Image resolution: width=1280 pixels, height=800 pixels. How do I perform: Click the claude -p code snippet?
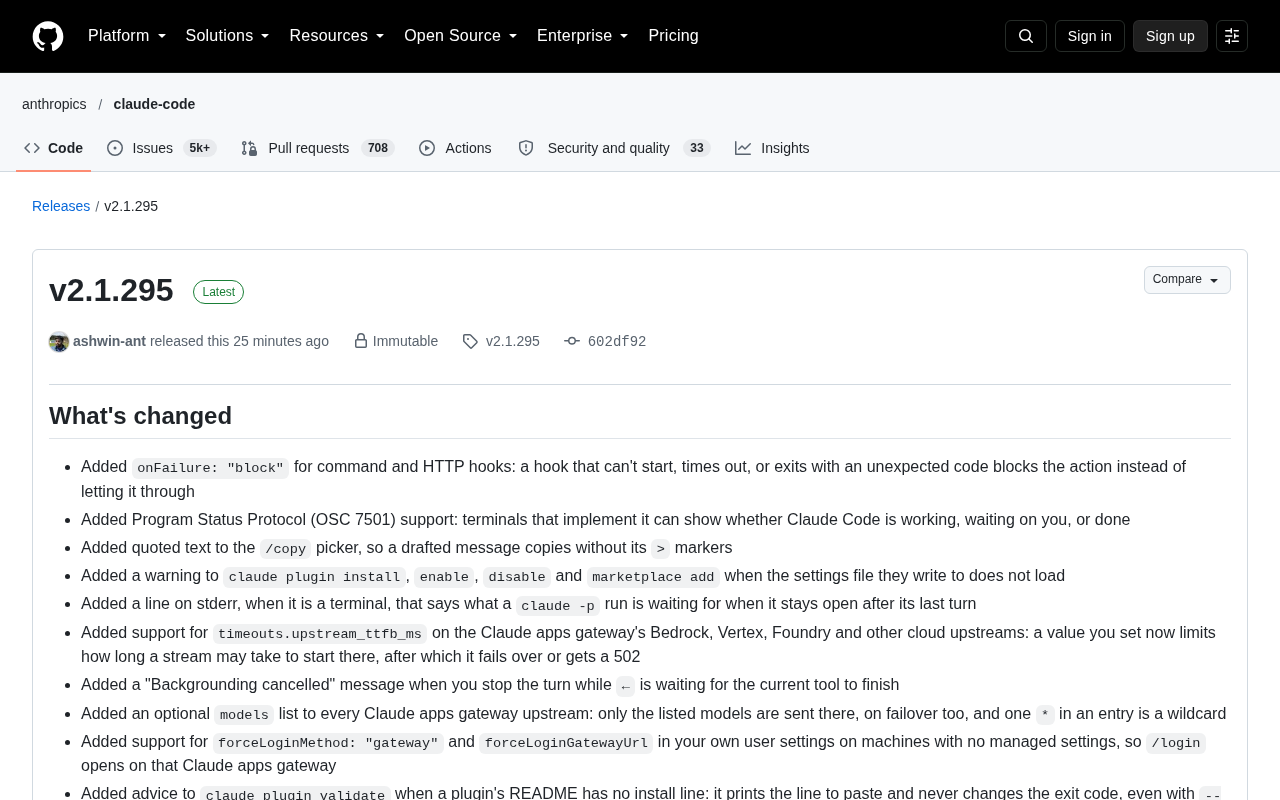(558, 606)
